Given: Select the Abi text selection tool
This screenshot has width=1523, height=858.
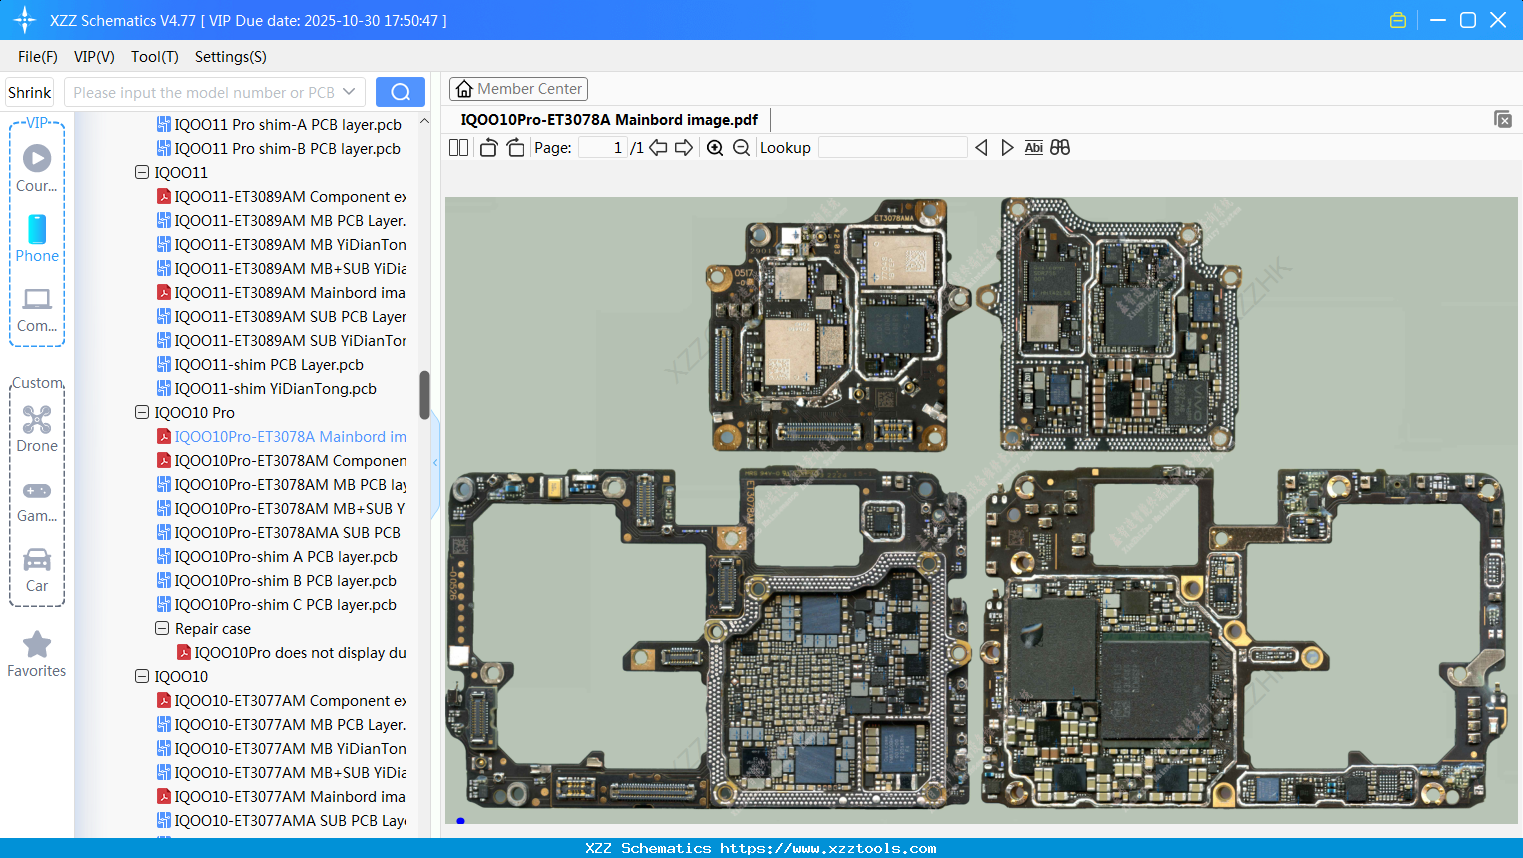Looking at the screenshot, I should pyautogui.click(x=1033, y=147).
